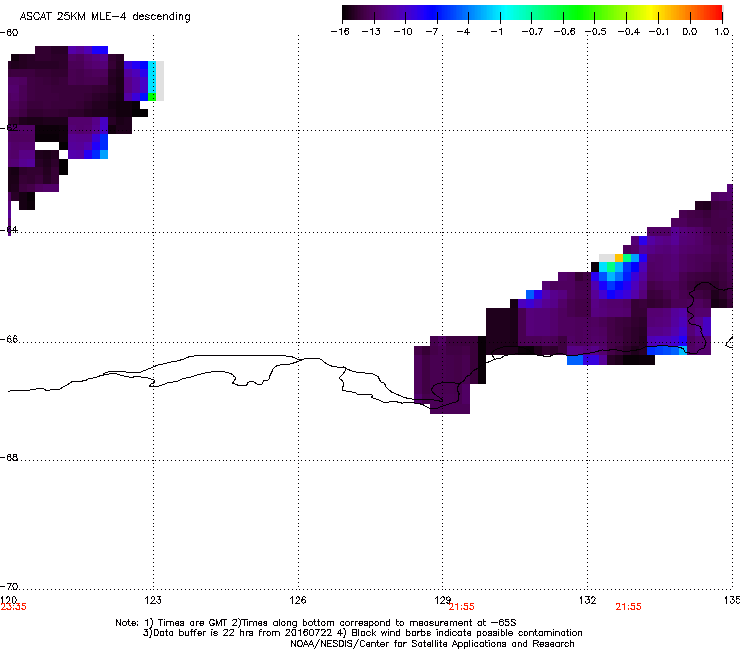
Task: Click the red 21:55 time near 129
Action: 461,607
